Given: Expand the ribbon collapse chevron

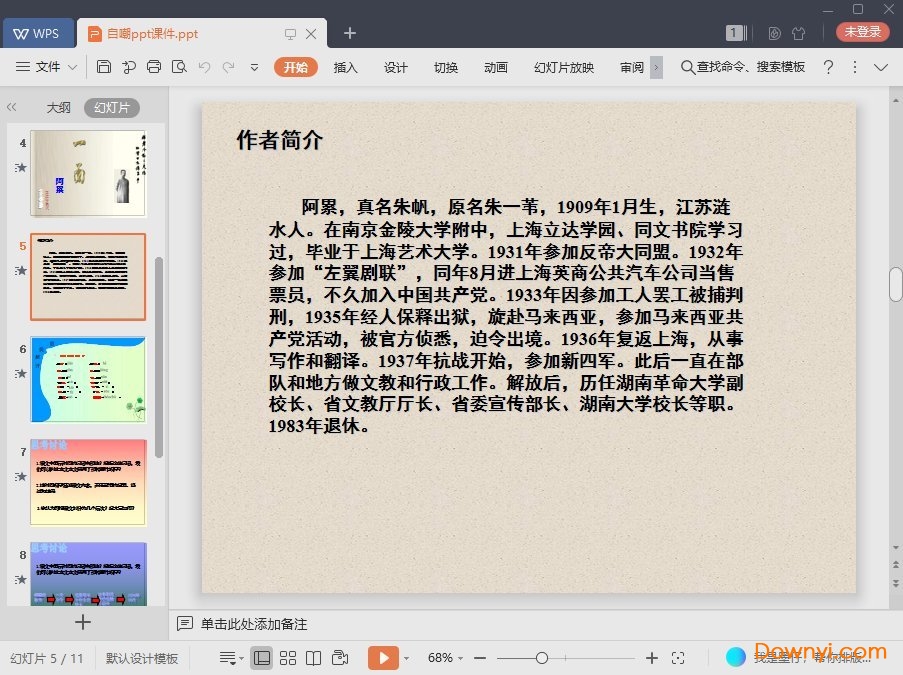Looking at the screenshot, I should 881,67.
